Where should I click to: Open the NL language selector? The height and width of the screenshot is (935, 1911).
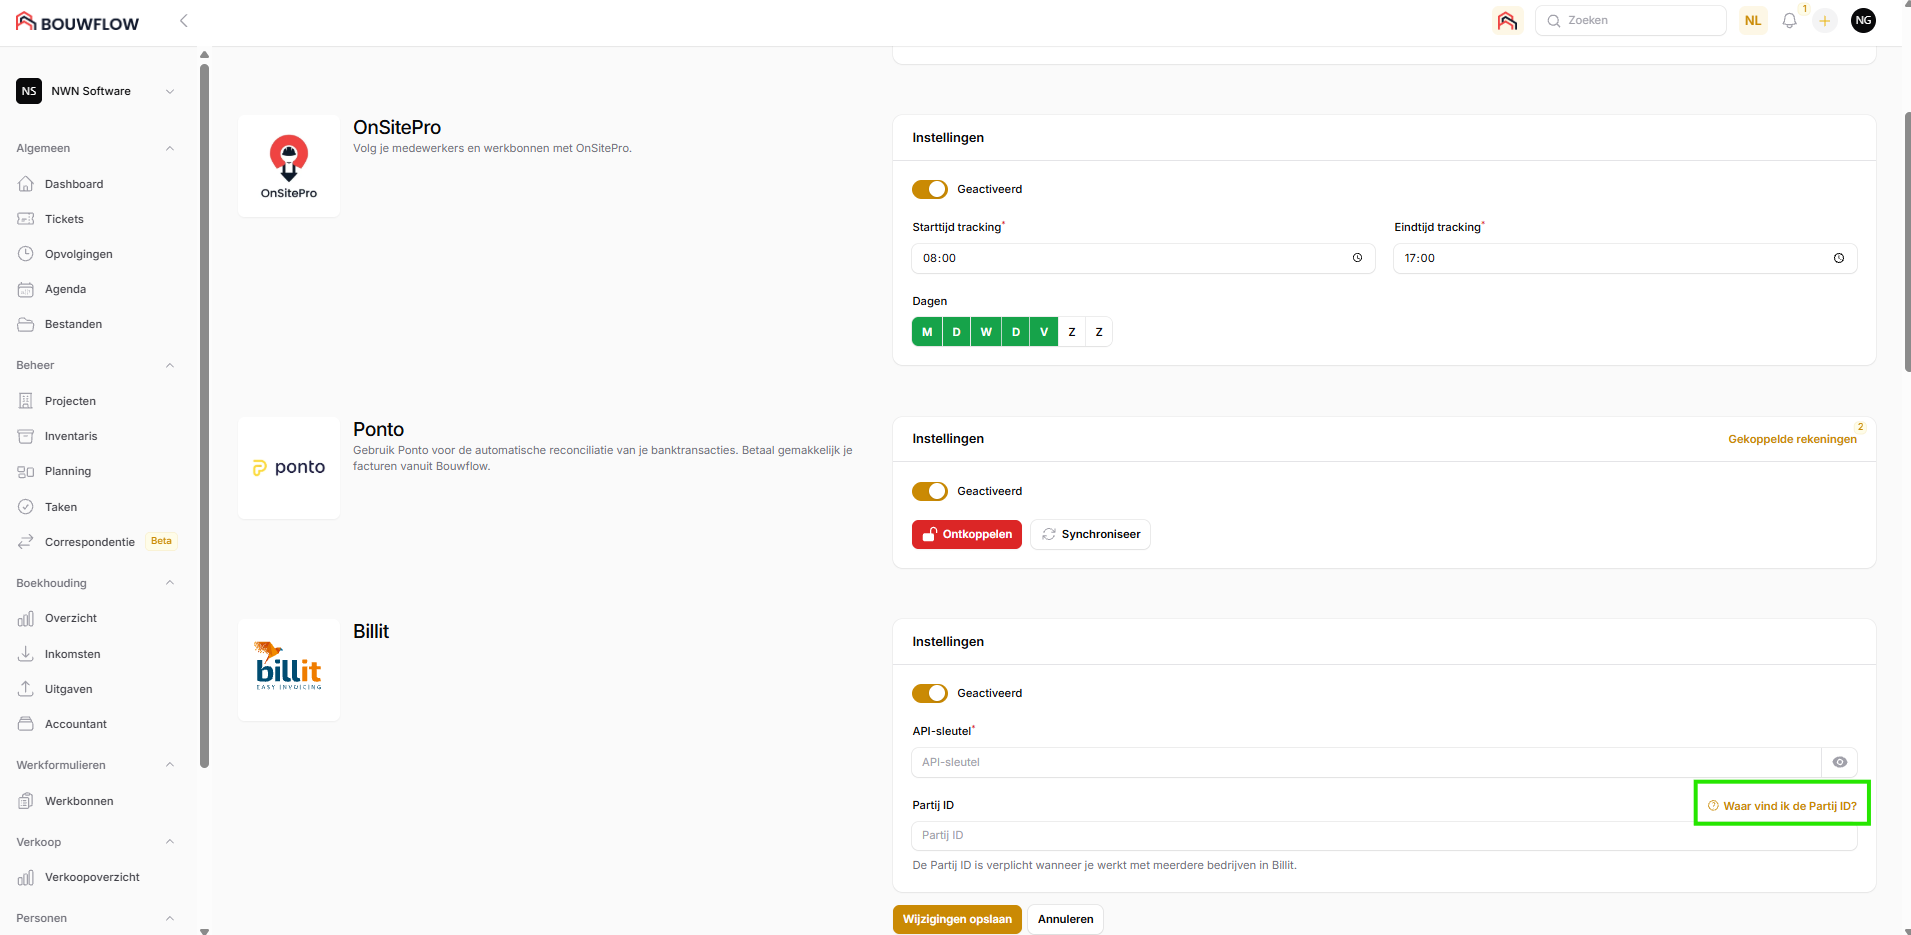pos(1752,21)
